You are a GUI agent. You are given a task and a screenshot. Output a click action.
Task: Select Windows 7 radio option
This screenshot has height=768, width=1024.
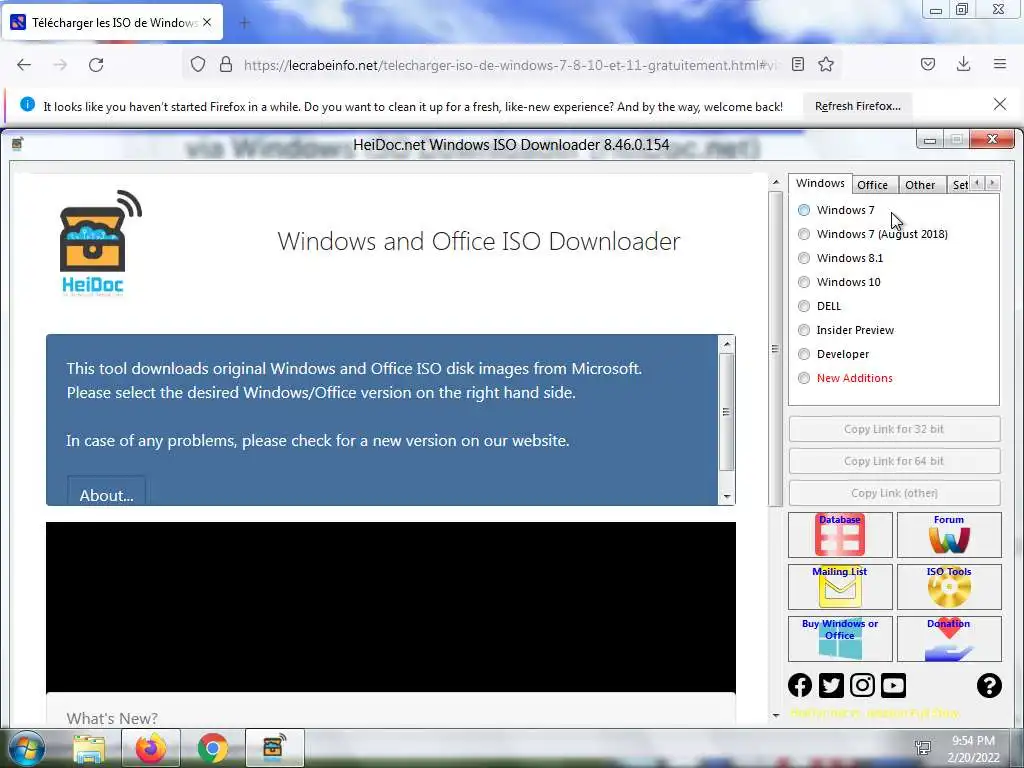[836, 210]
